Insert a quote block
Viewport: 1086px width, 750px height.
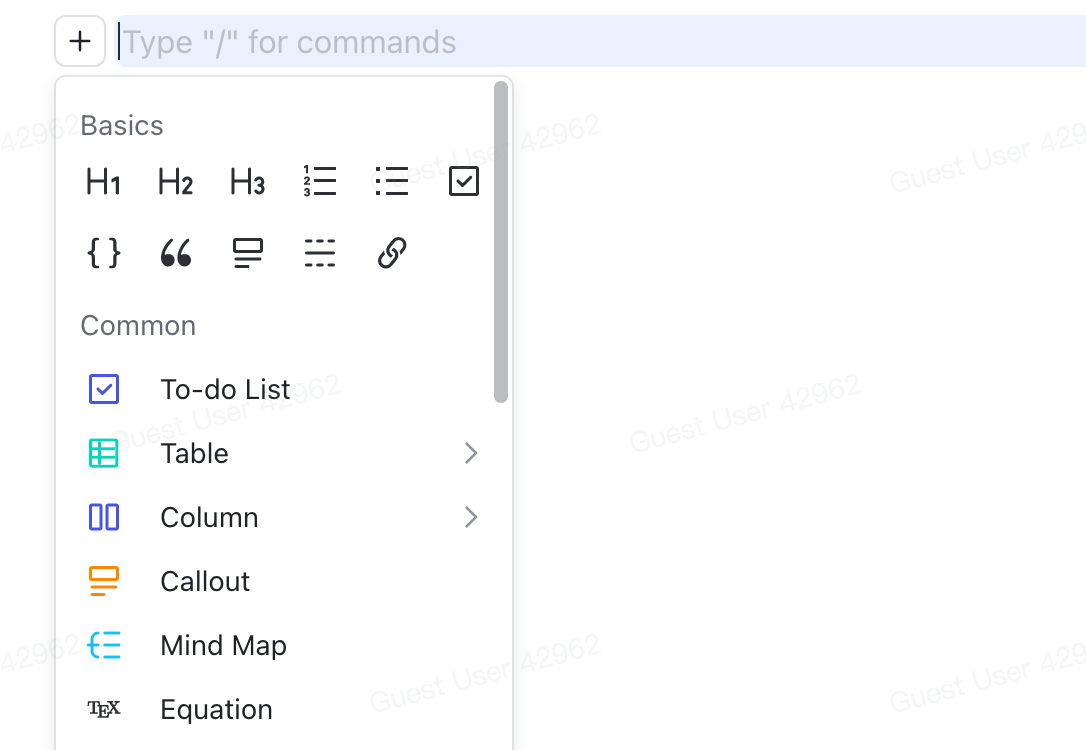[176, 254]
